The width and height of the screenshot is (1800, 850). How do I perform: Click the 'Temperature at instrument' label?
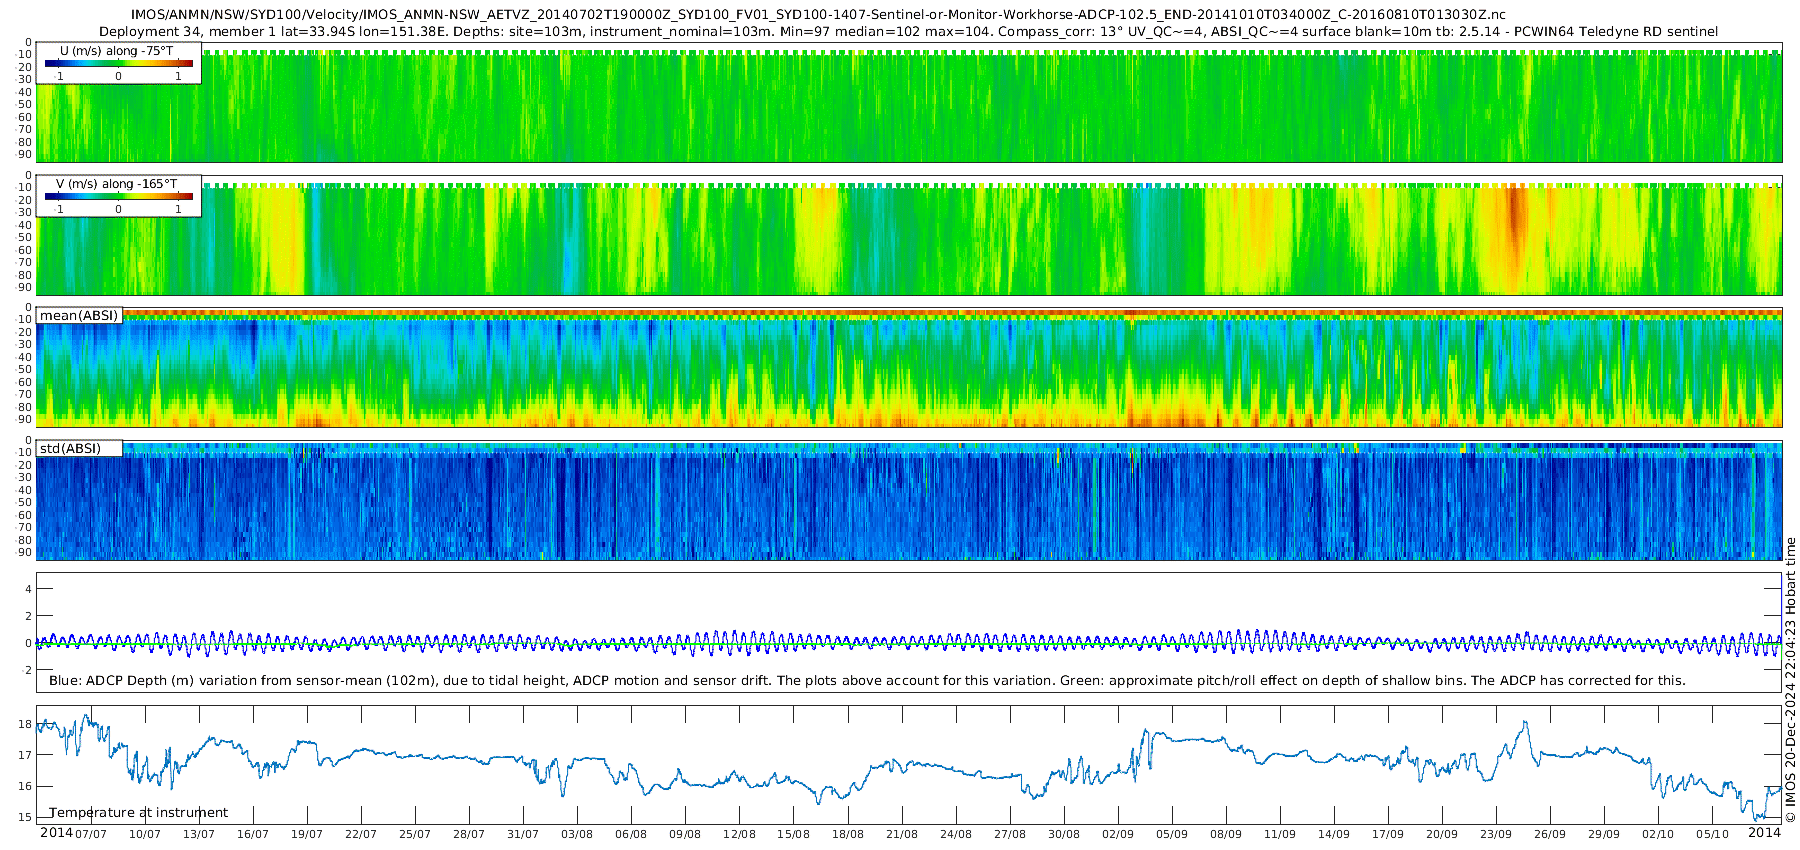point(138,812)
